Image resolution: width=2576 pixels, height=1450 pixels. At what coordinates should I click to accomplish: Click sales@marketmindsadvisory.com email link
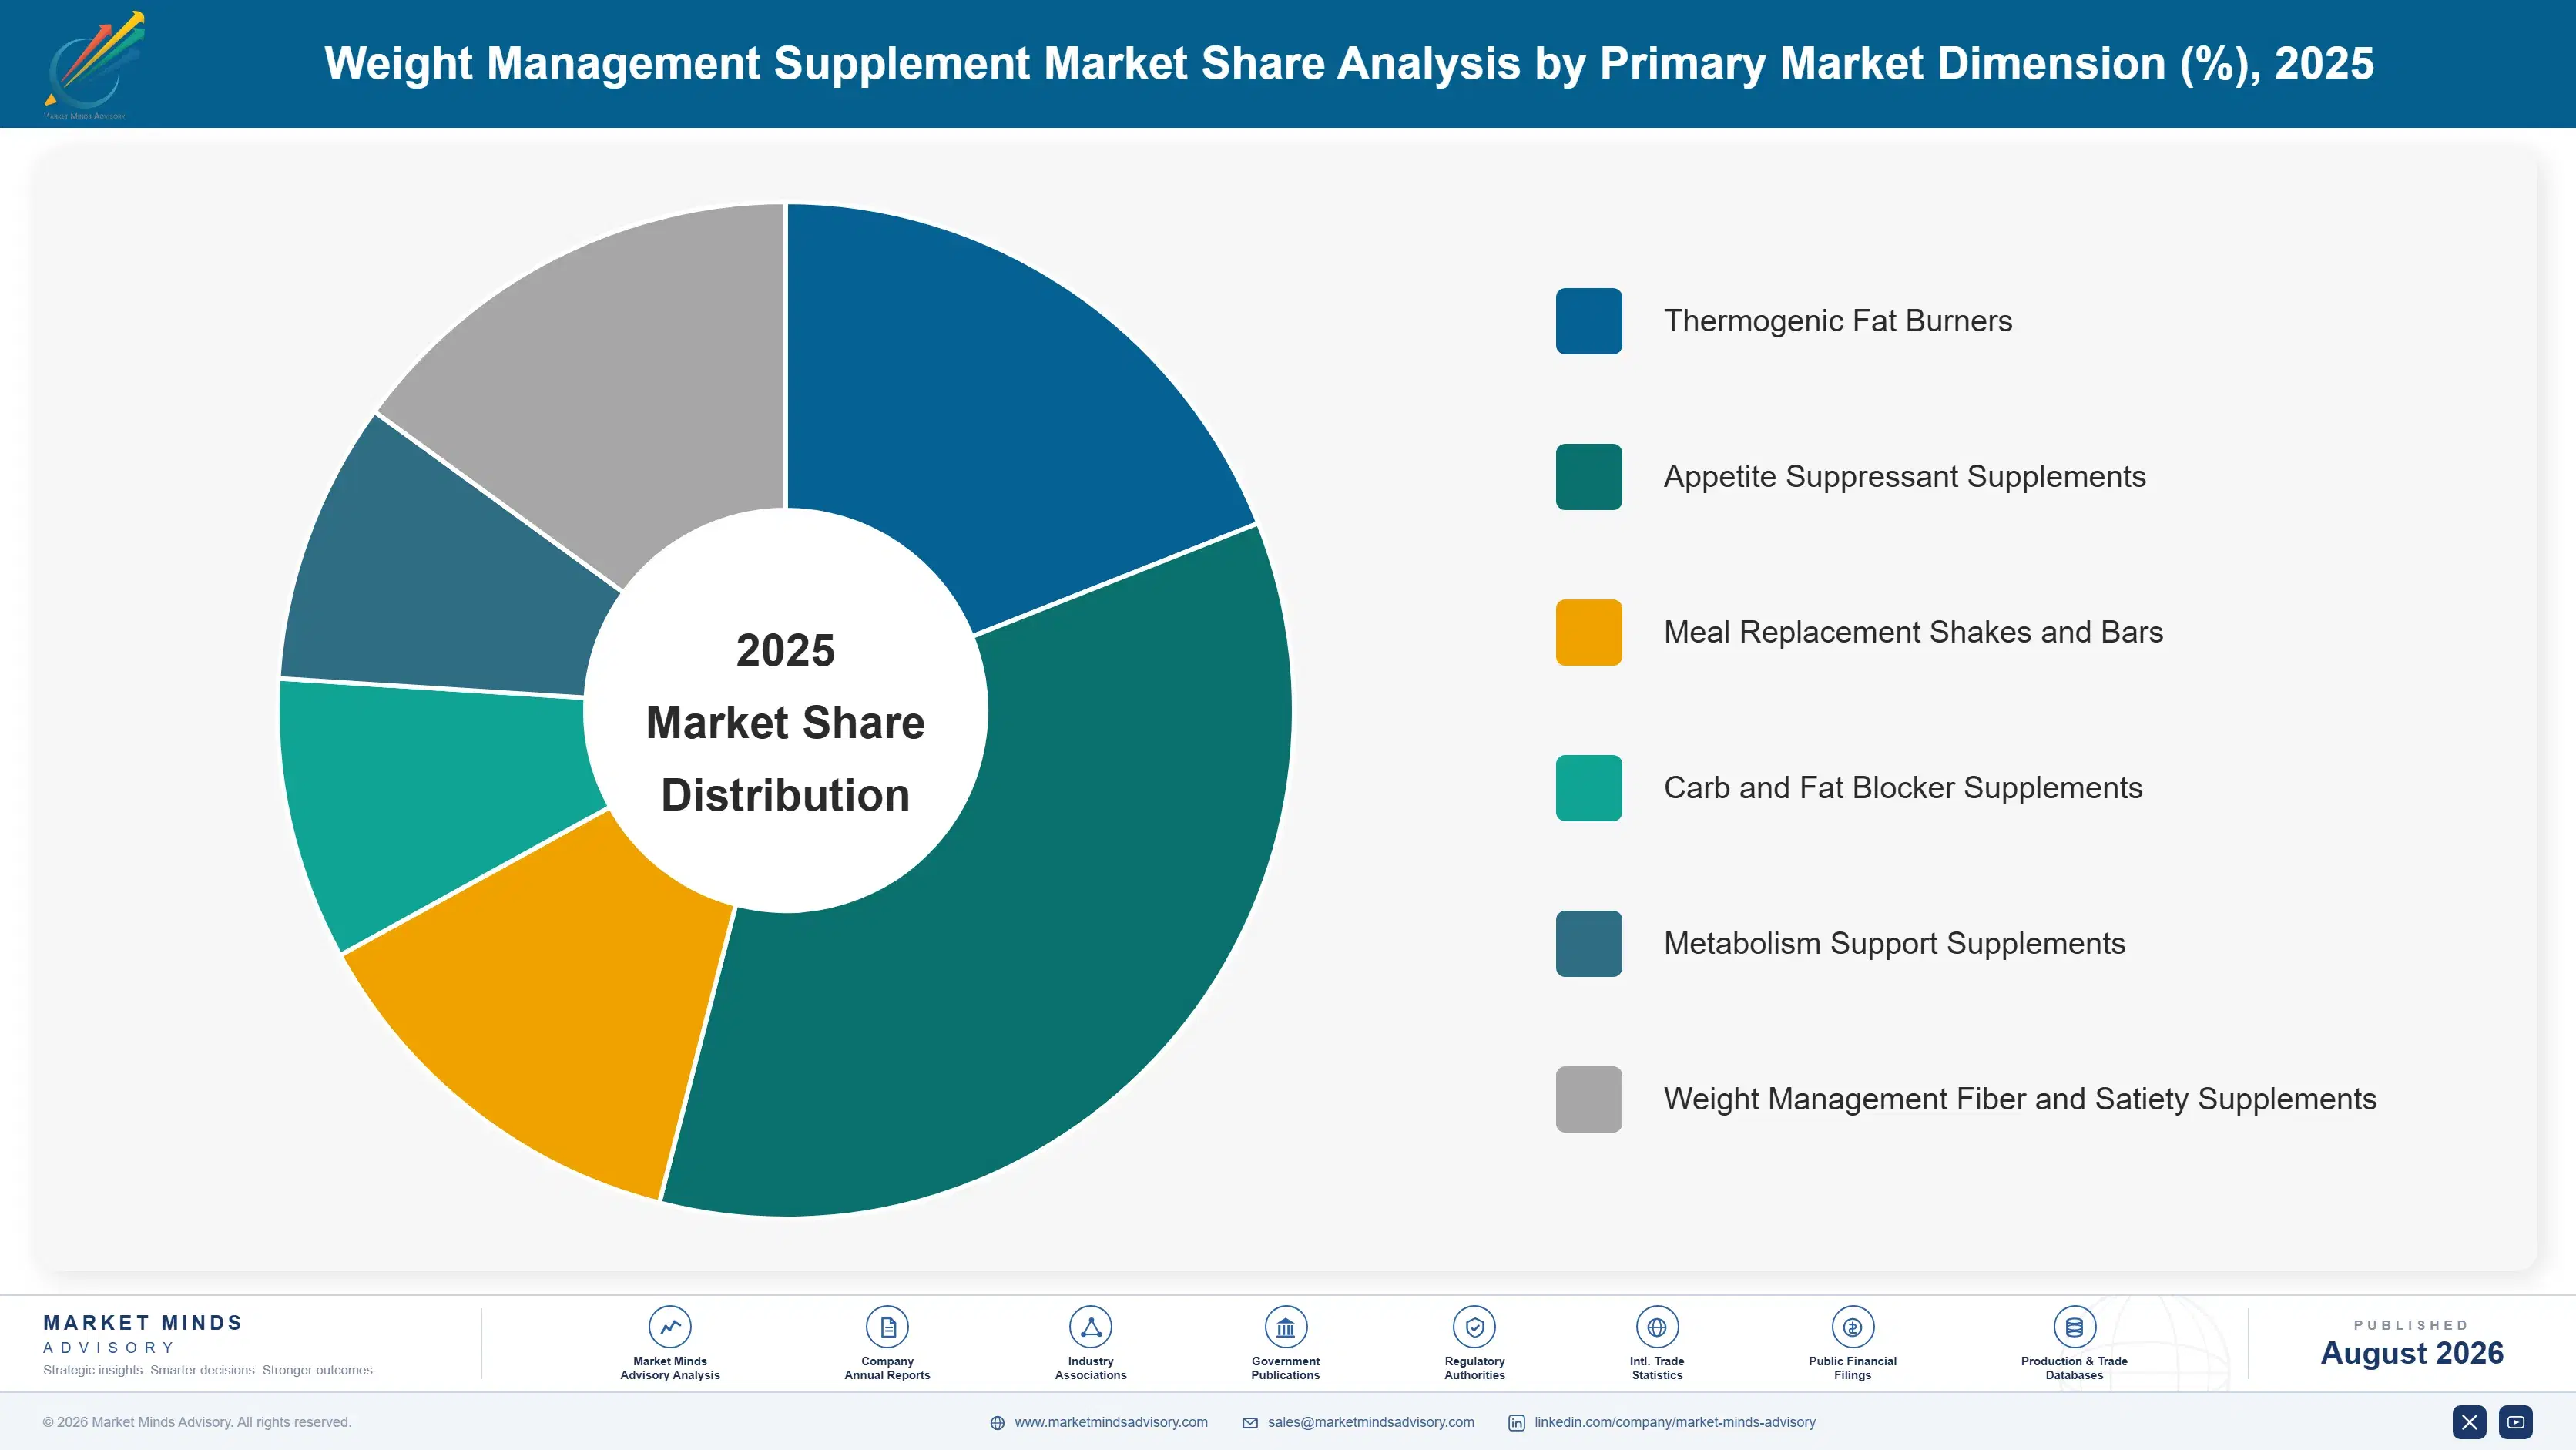(1371, 1422)
